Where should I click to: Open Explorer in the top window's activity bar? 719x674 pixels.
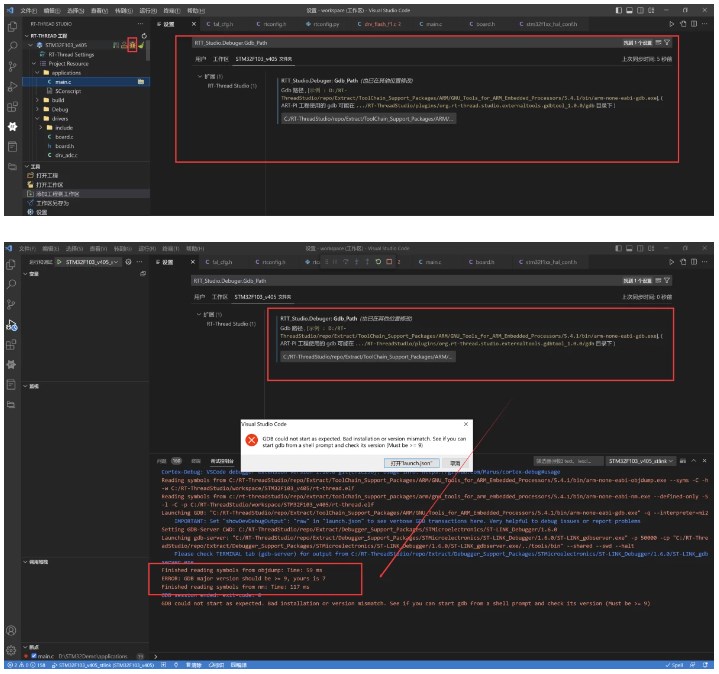click(x=12, y=27)
